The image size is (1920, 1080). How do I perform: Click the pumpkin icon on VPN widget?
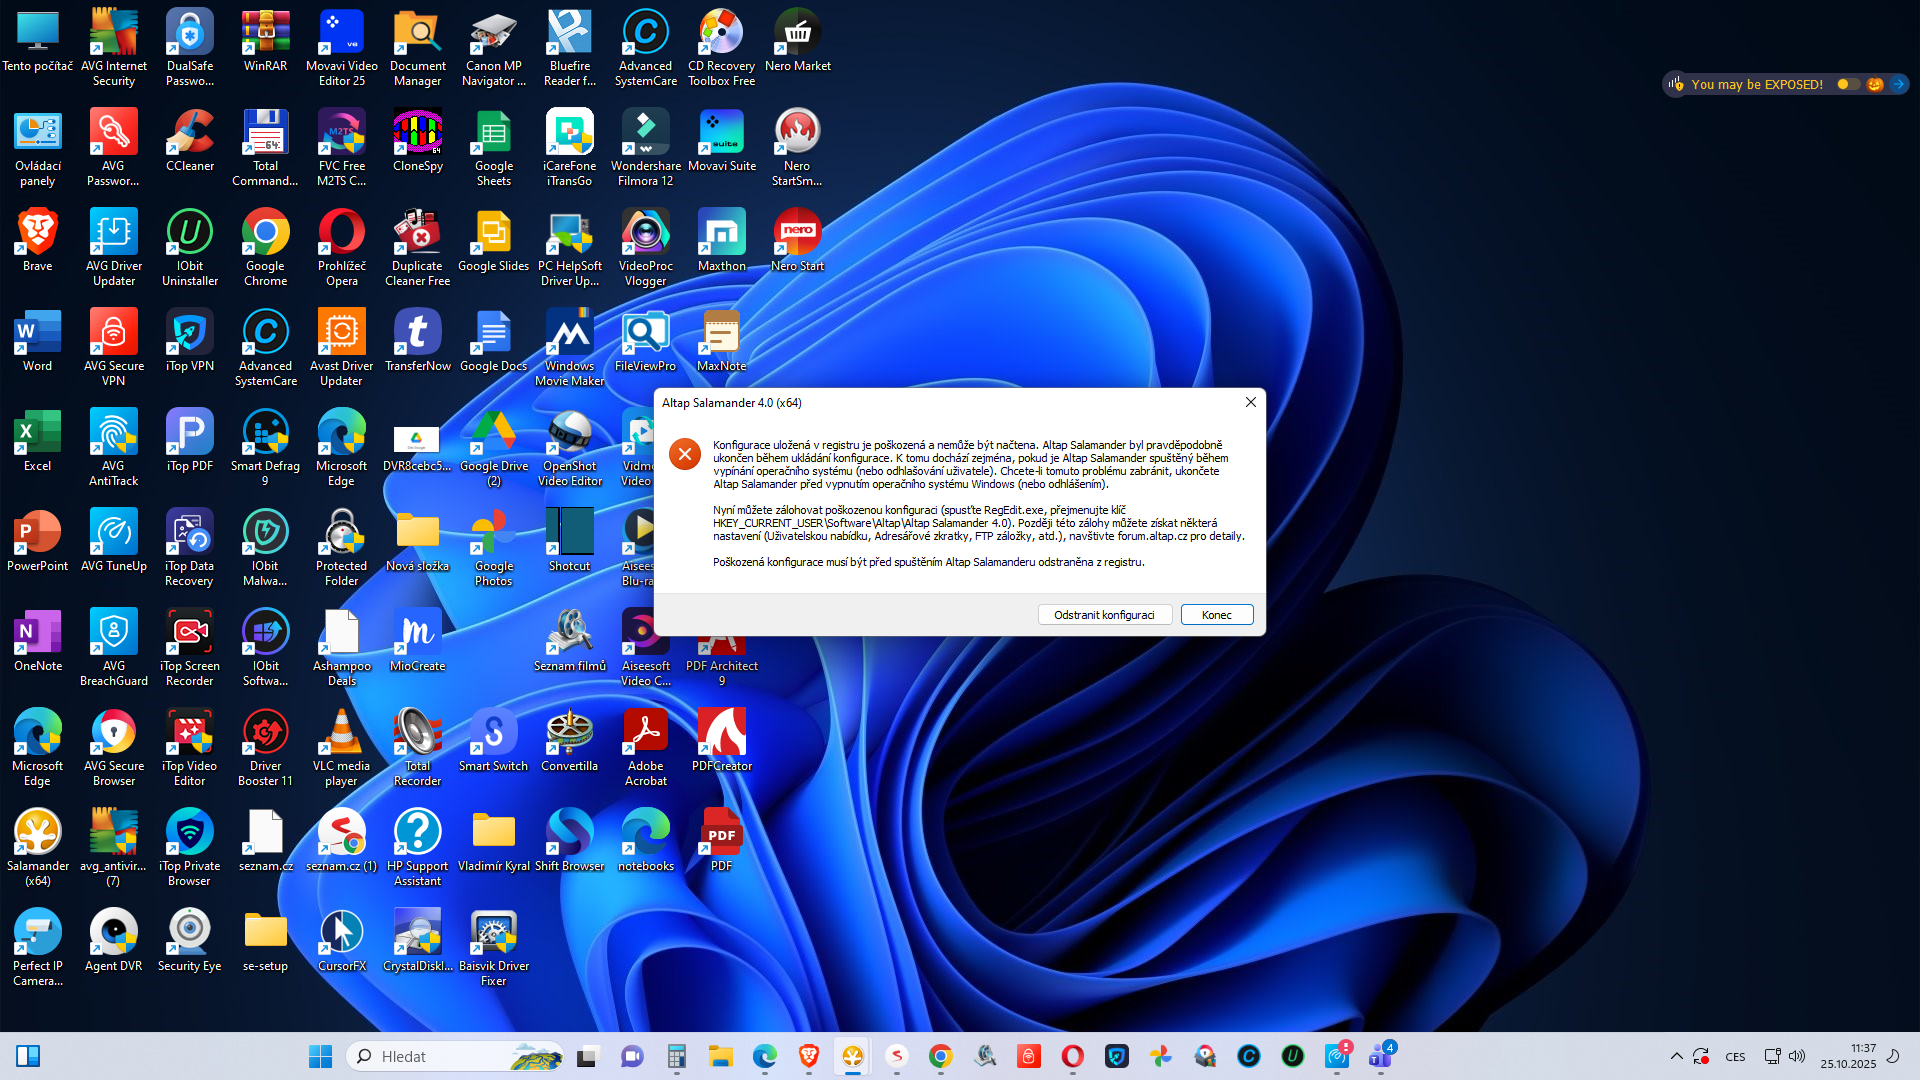click(1875, 84)
